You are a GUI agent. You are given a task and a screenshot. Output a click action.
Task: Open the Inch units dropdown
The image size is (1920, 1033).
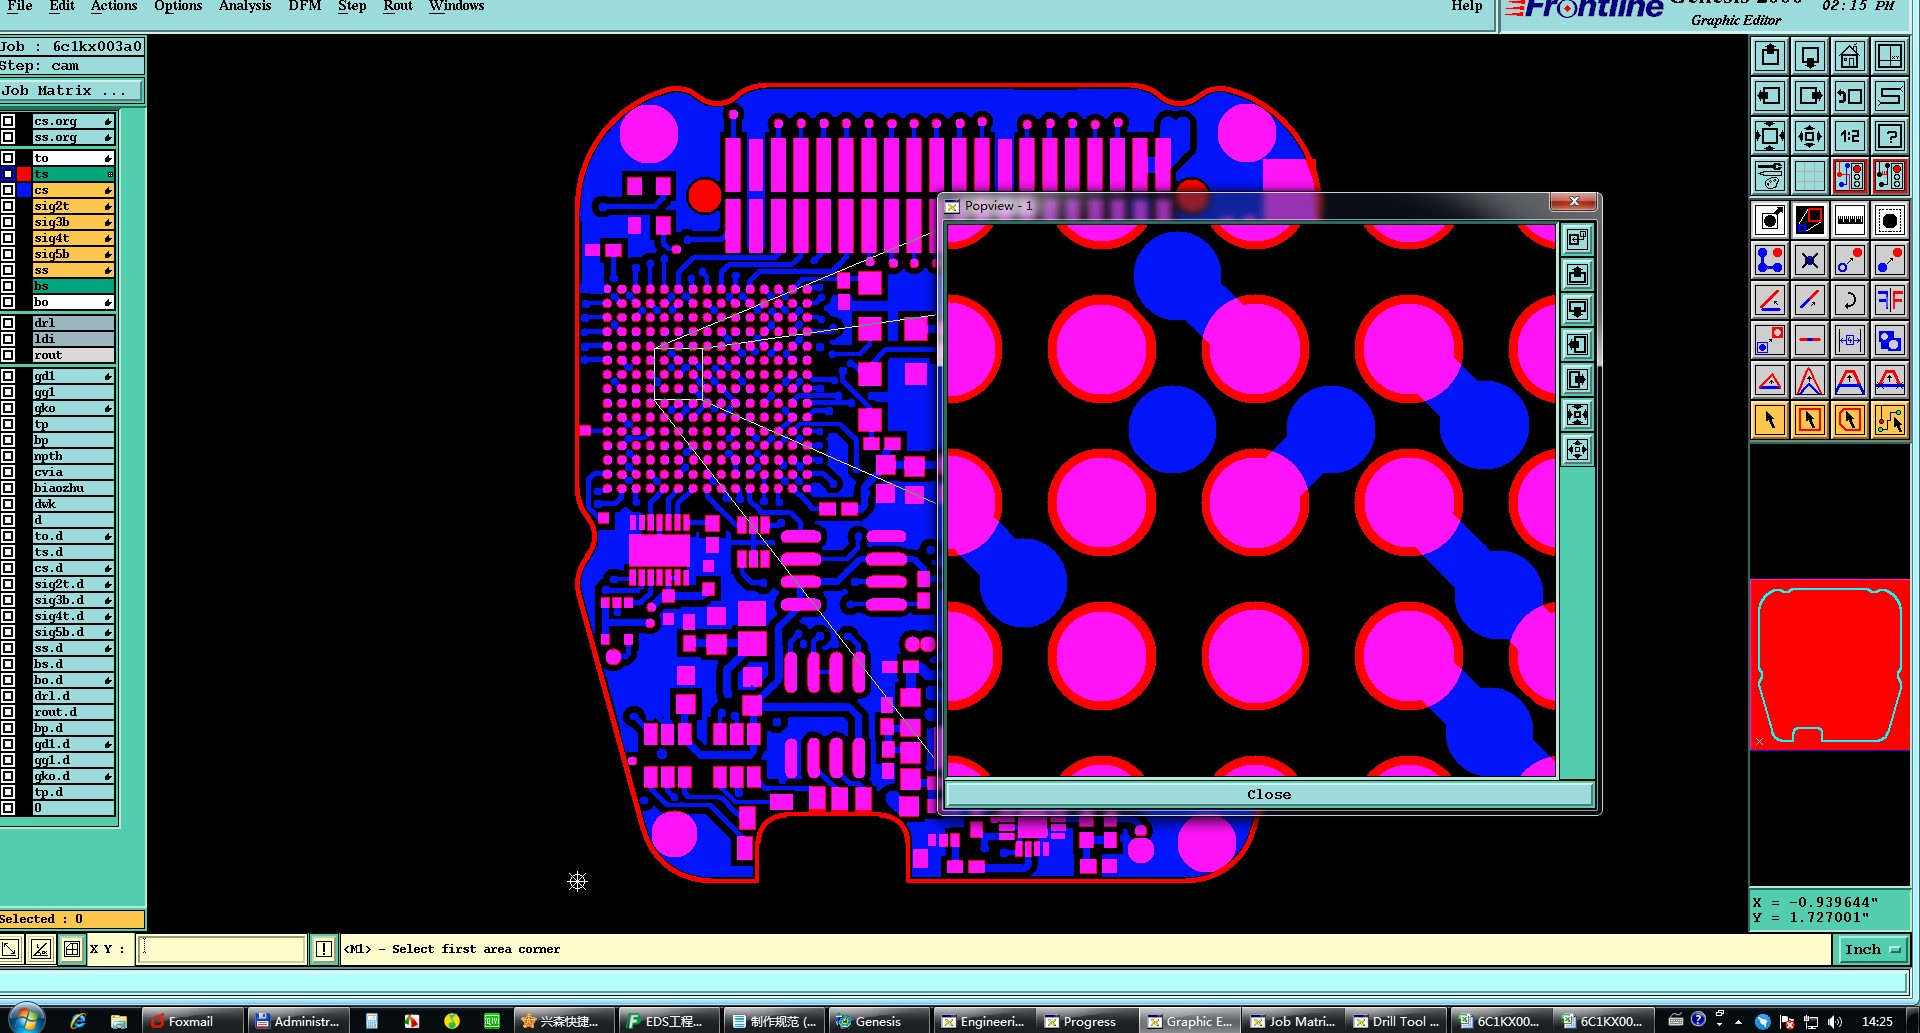[x=1873, y=949]
